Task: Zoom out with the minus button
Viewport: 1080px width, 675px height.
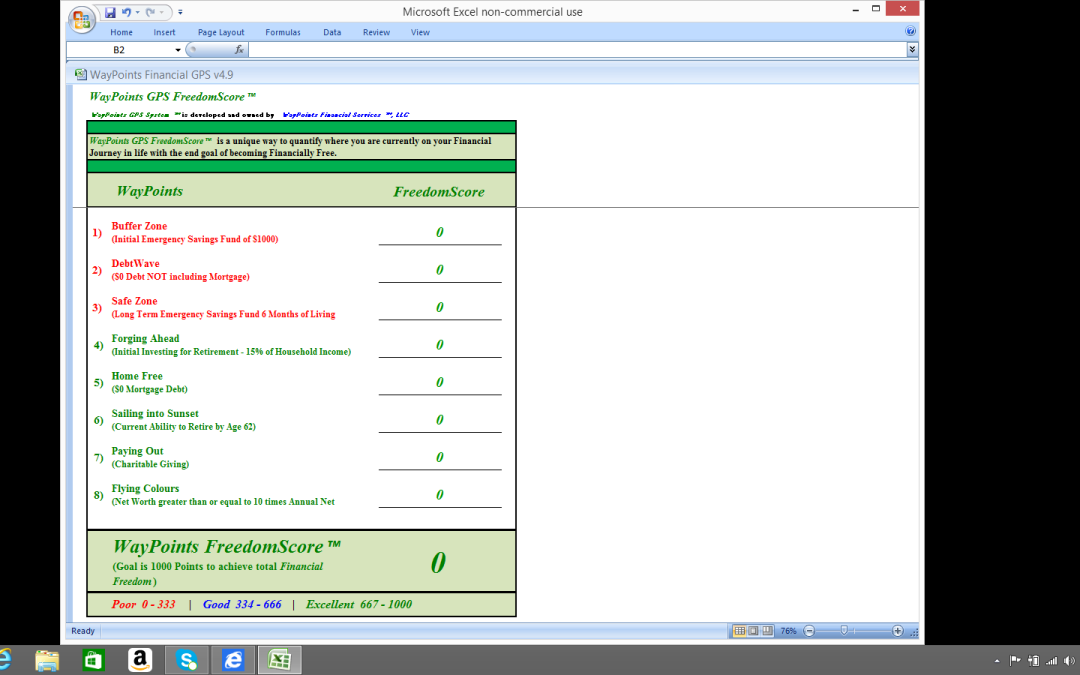Action: (809, 631)
